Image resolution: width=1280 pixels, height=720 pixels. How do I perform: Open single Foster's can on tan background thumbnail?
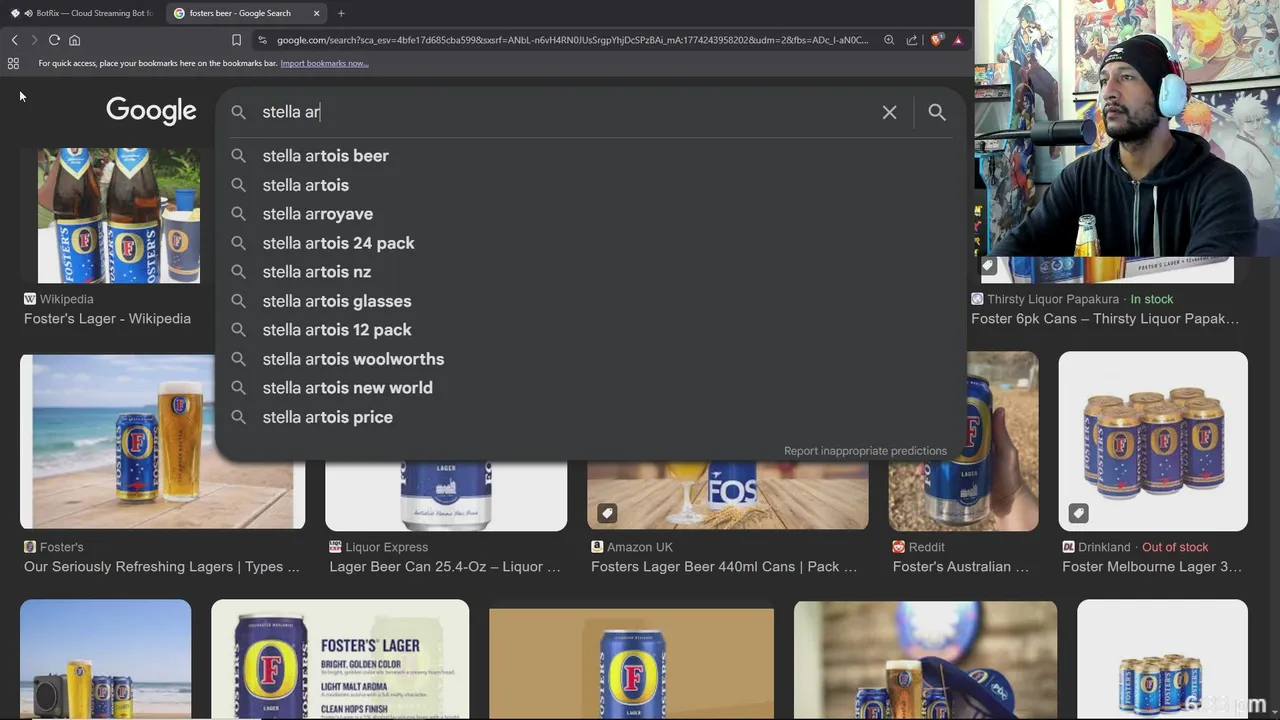[x=631, y=663]
